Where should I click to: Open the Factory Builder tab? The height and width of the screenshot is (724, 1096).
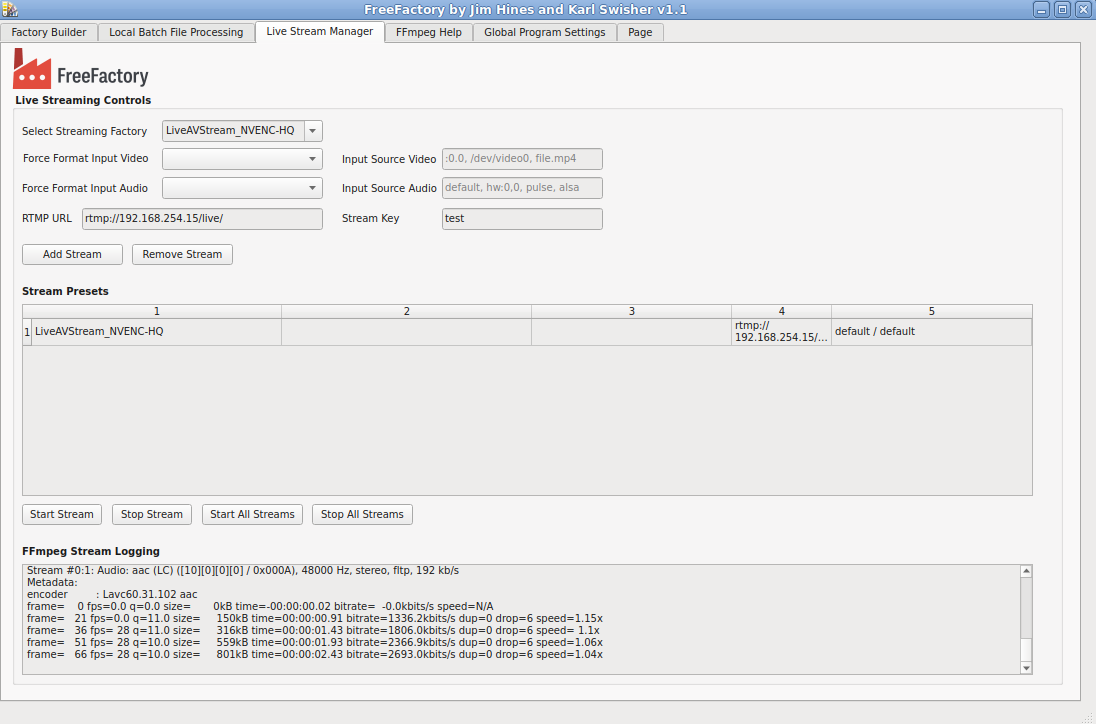[x=49, y=32]
